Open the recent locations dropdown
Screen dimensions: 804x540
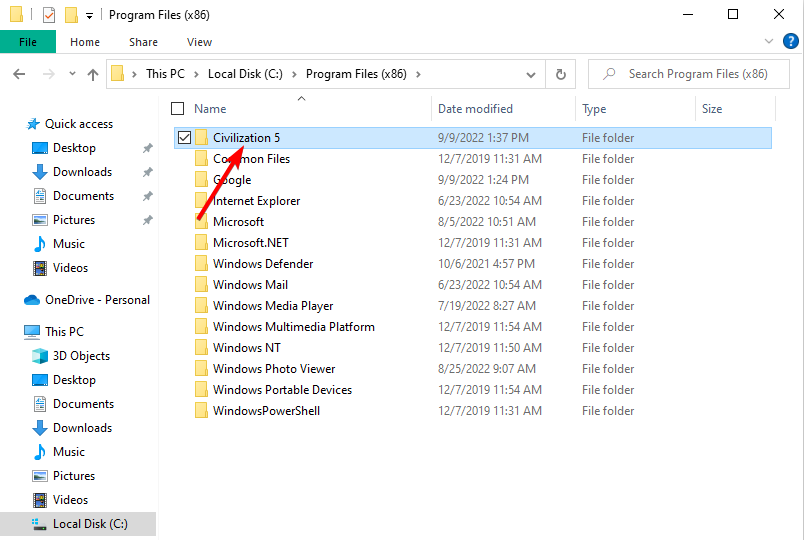(x=72, y=74)
